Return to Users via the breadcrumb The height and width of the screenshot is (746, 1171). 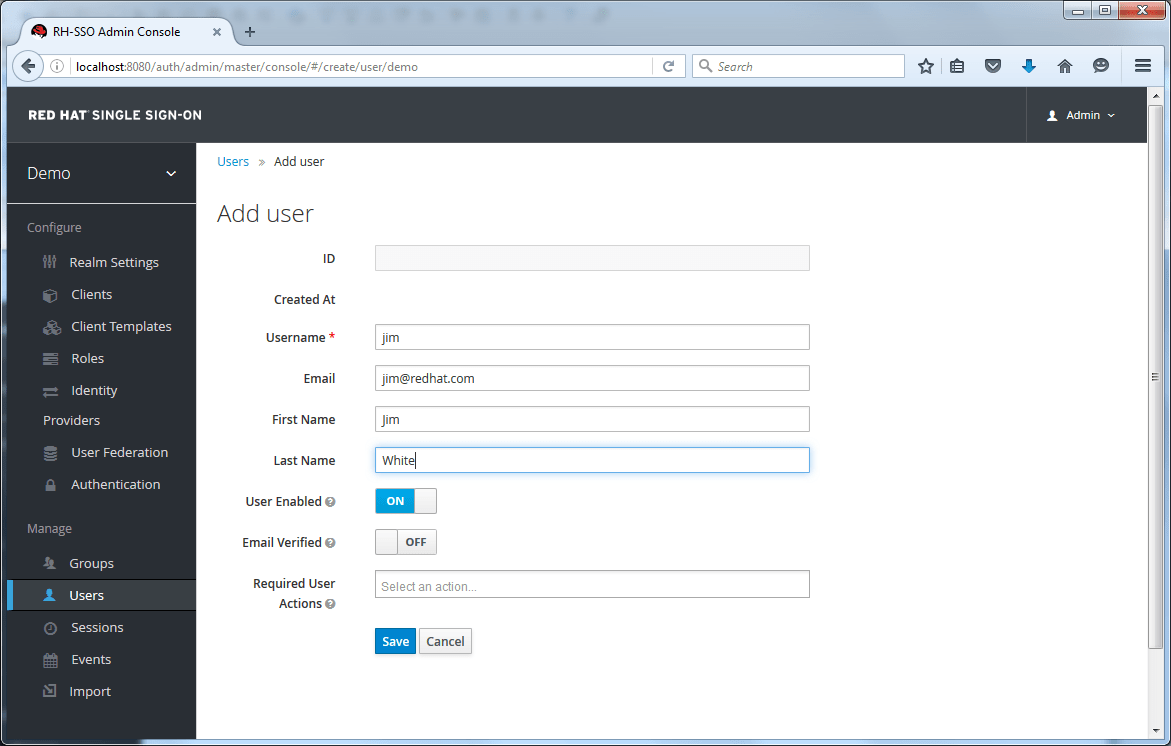coord(232,161)
